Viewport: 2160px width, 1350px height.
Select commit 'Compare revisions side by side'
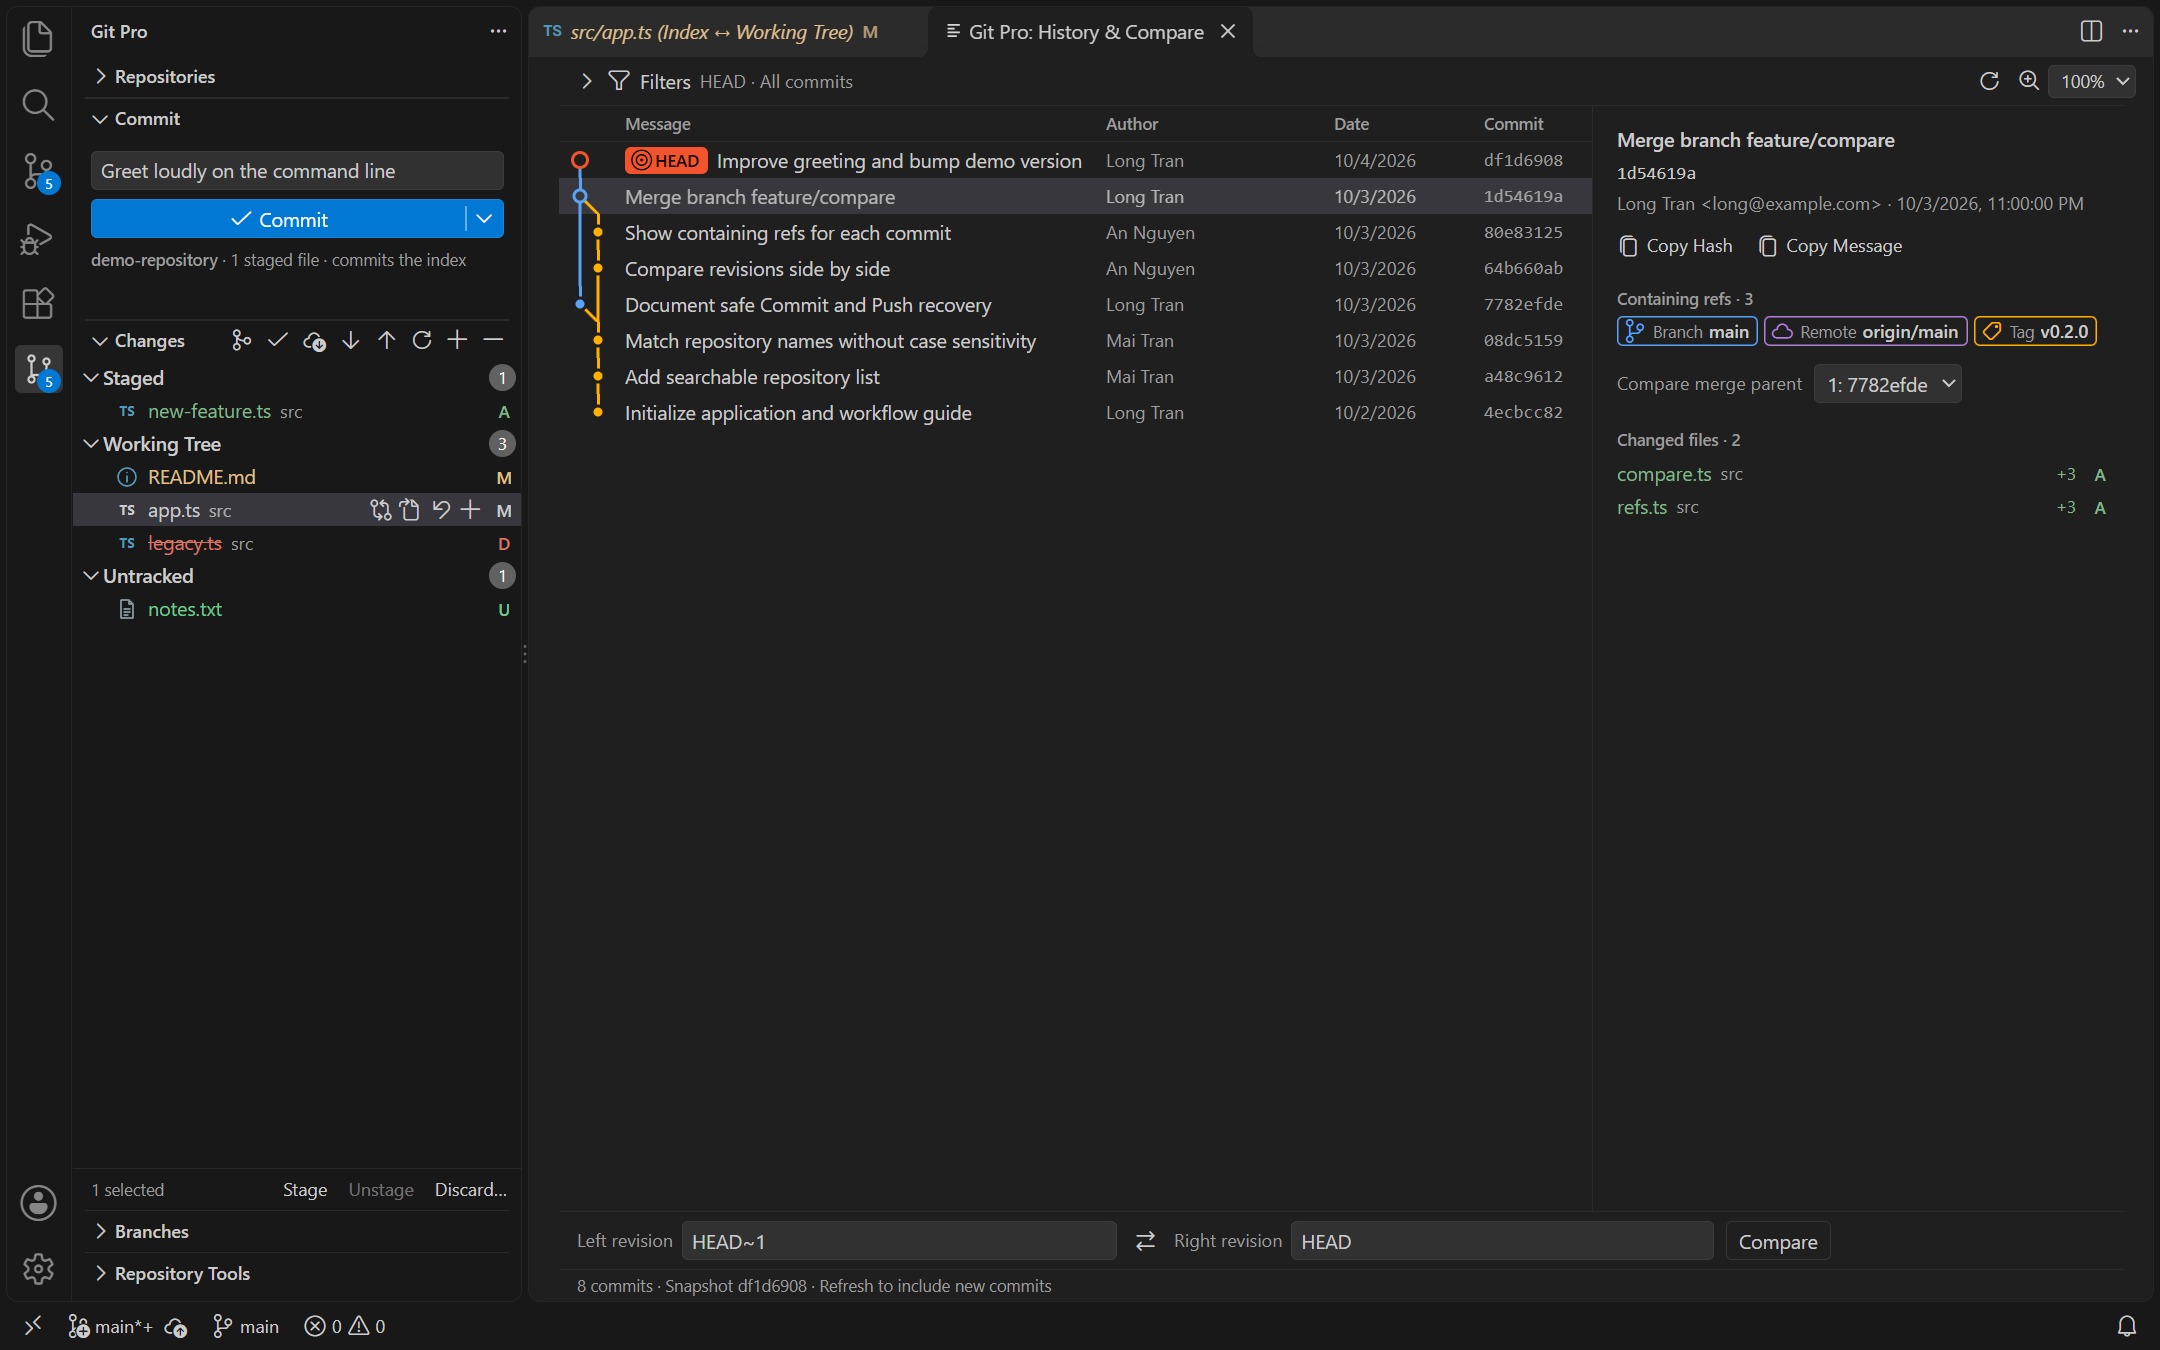(1075, 269)
